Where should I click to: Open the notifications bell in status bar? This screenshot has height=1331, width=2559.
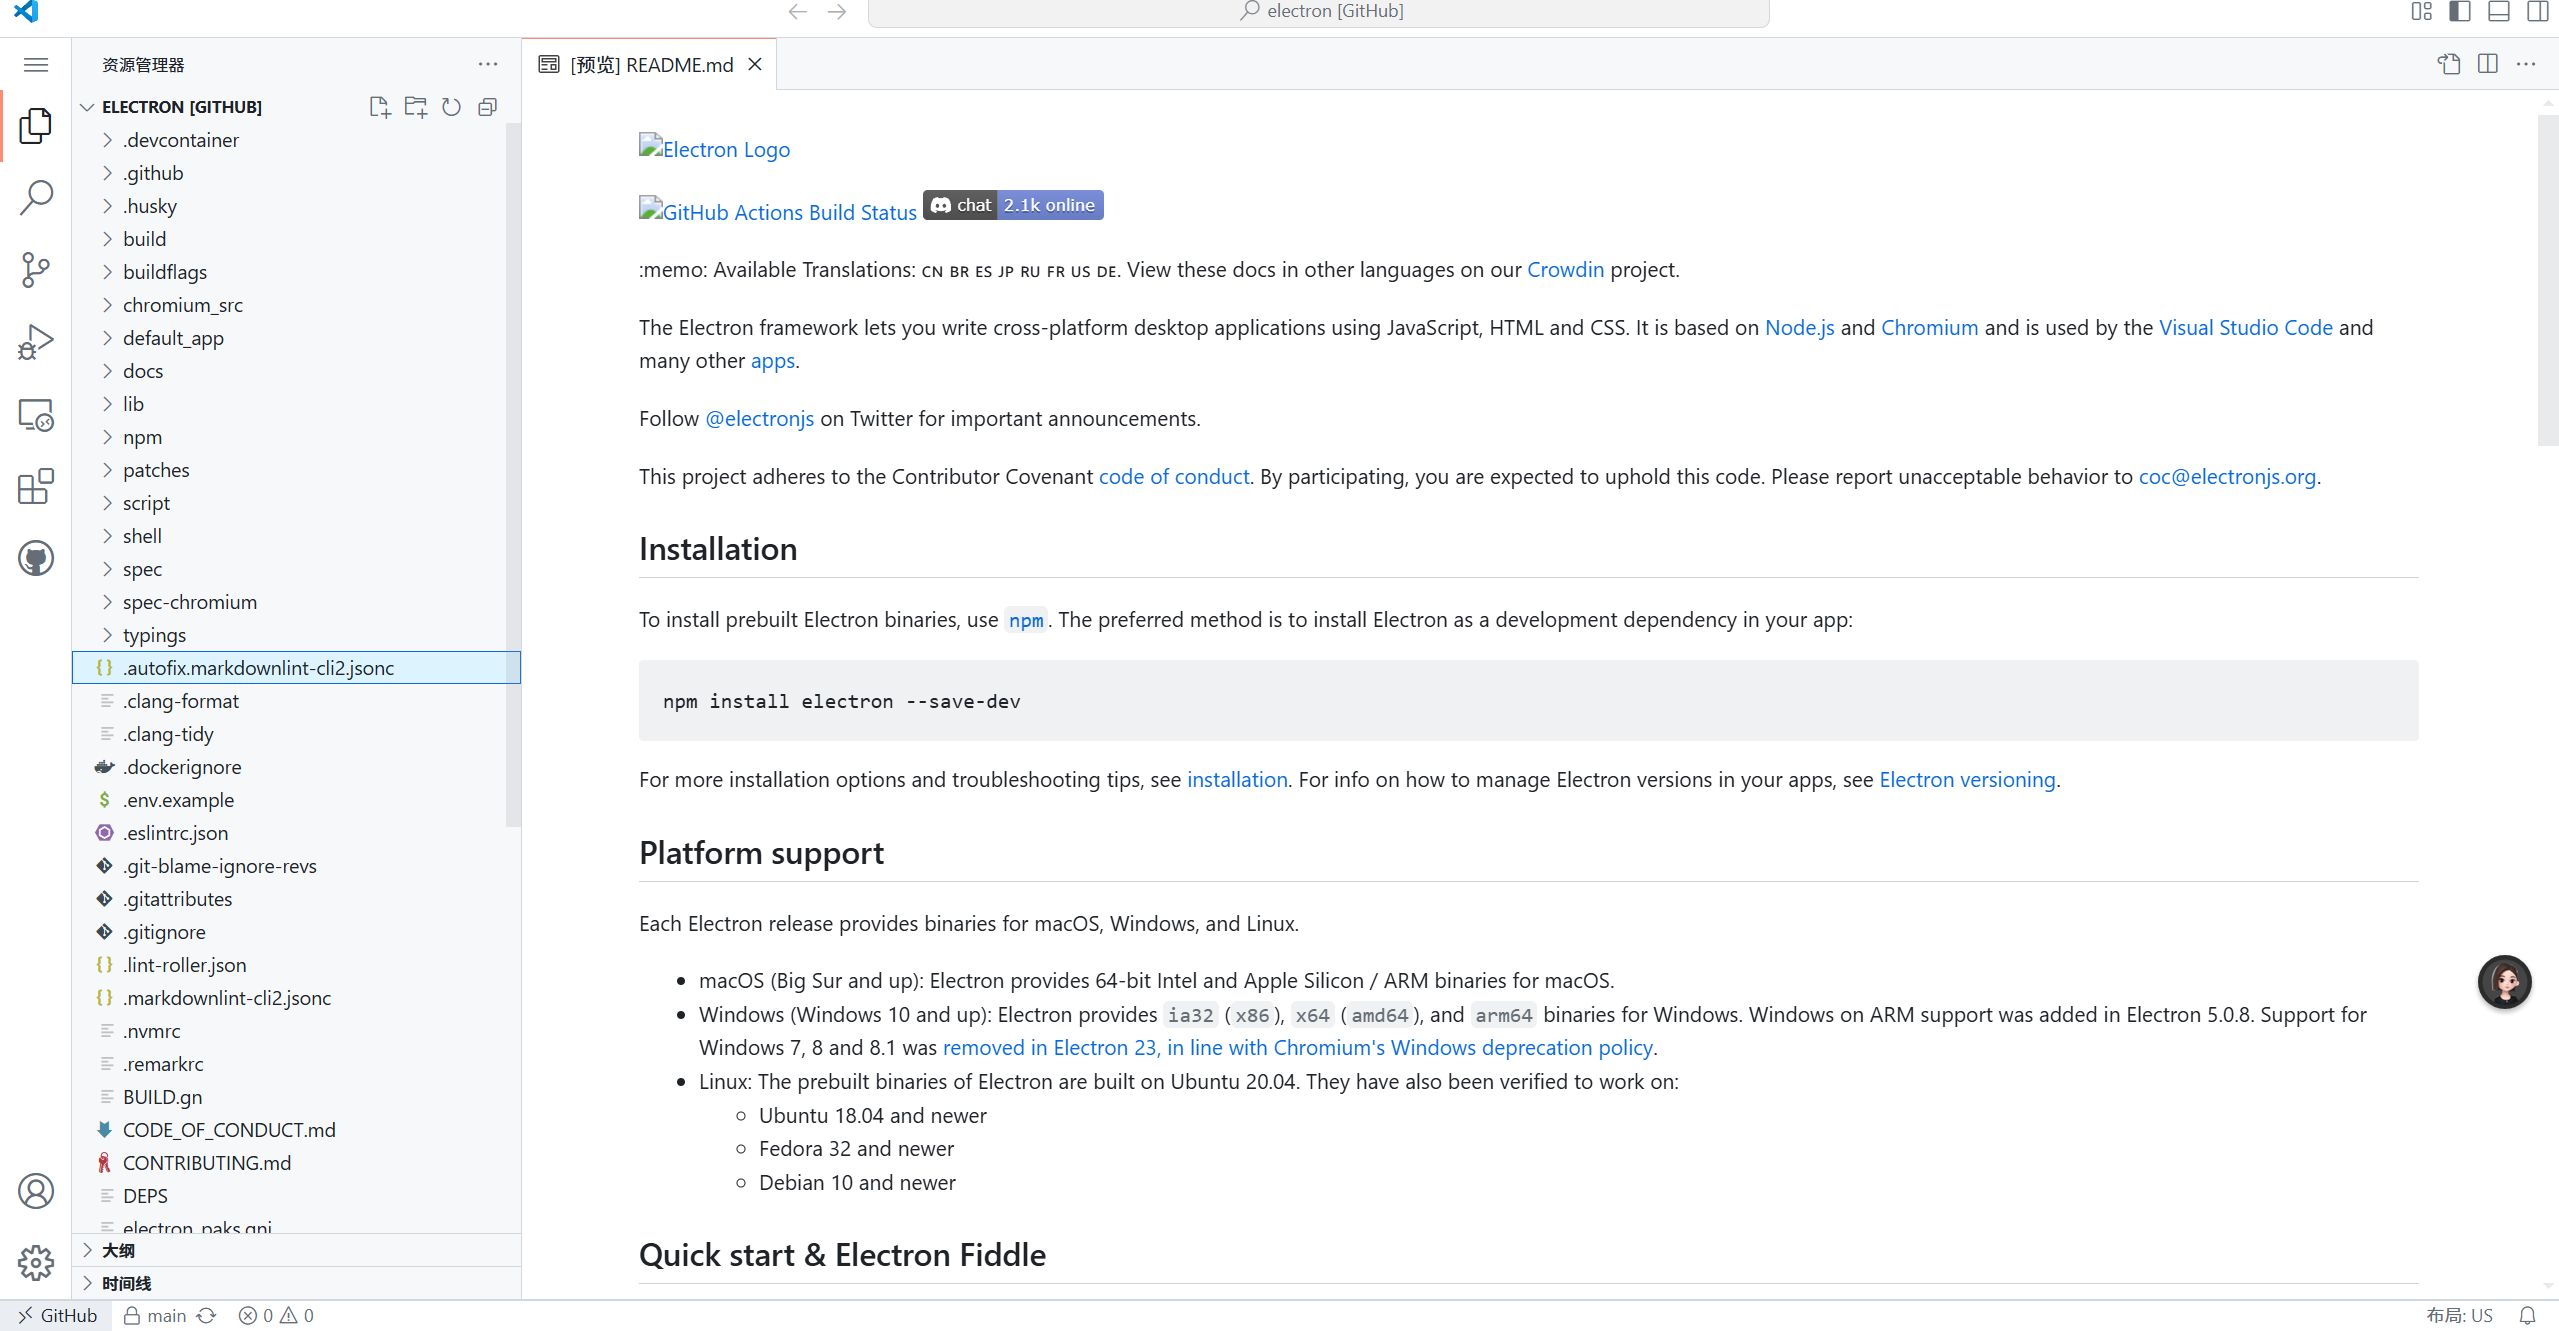2527,1315
